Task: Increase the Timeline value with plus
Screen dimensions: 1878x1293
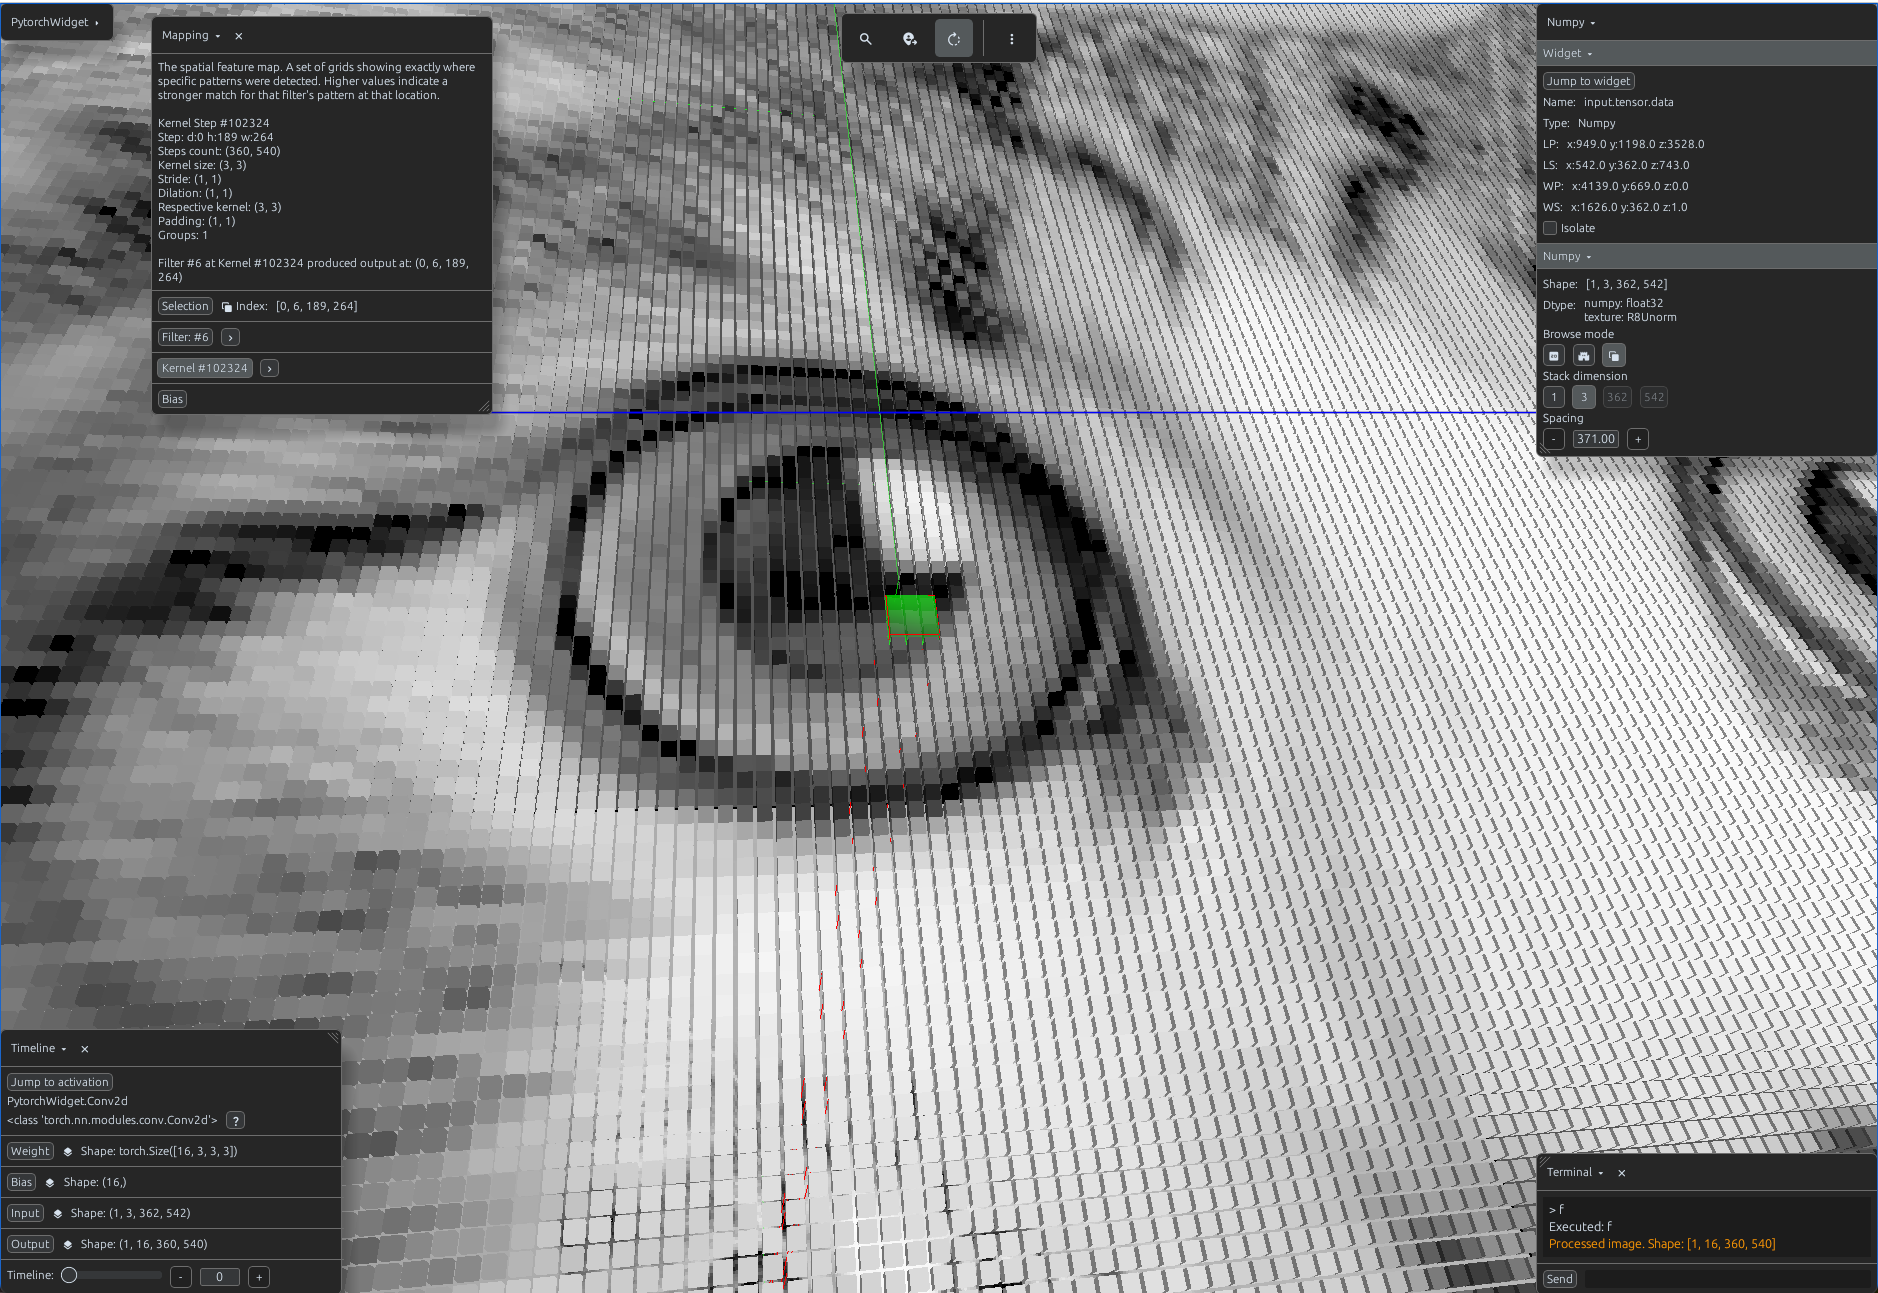Action: click(259, 1277)
